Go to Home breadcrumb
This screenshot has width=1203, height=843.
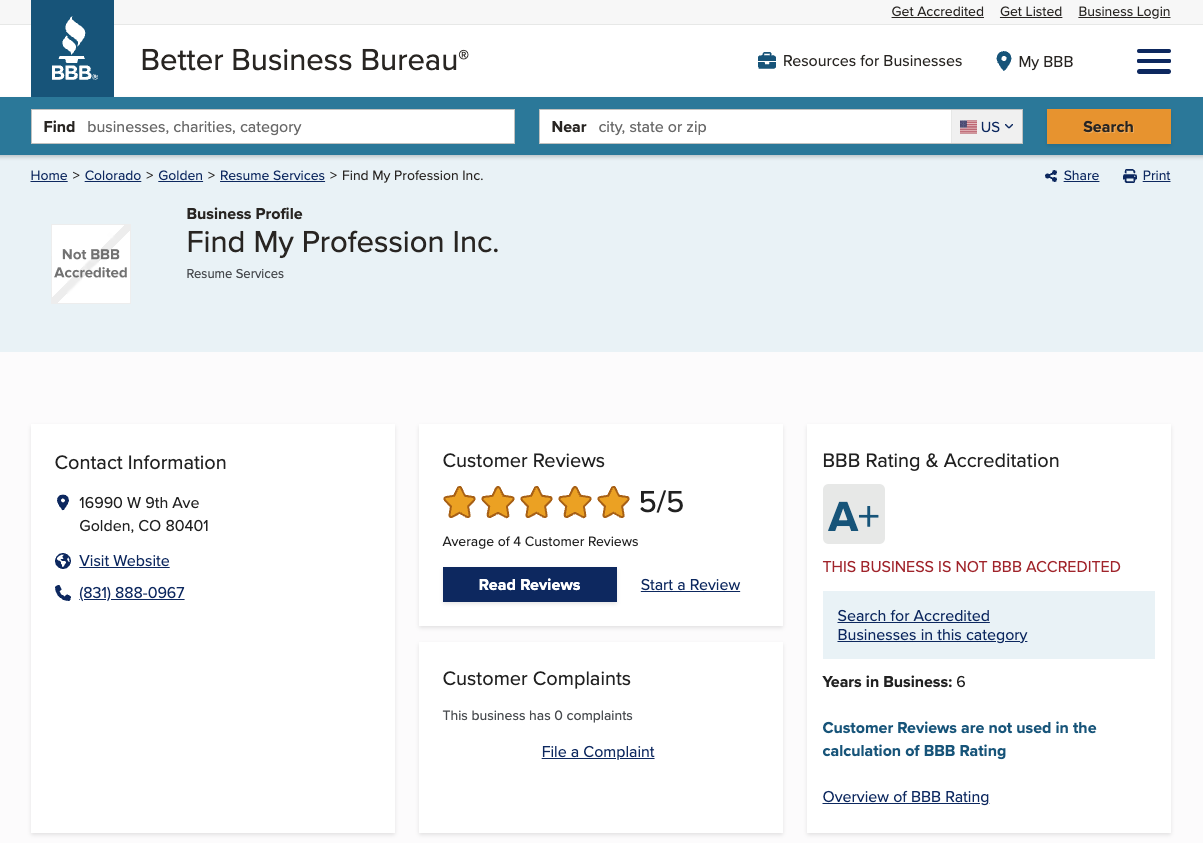point(49,176)
